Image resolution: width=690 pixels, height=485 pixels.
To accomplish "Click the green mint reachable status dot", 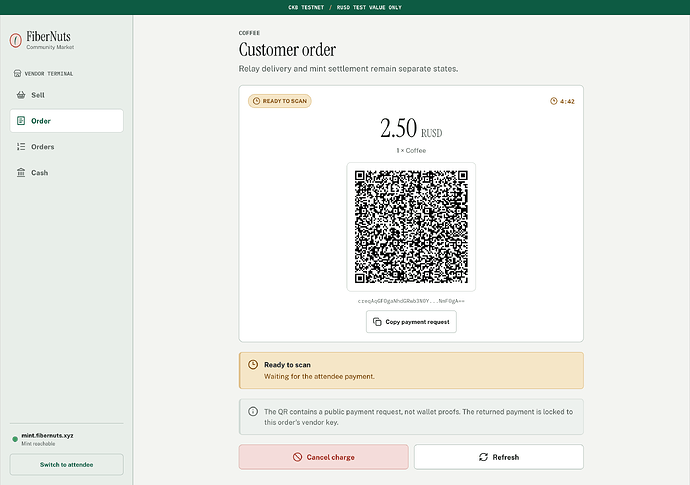I will (15, 439).
